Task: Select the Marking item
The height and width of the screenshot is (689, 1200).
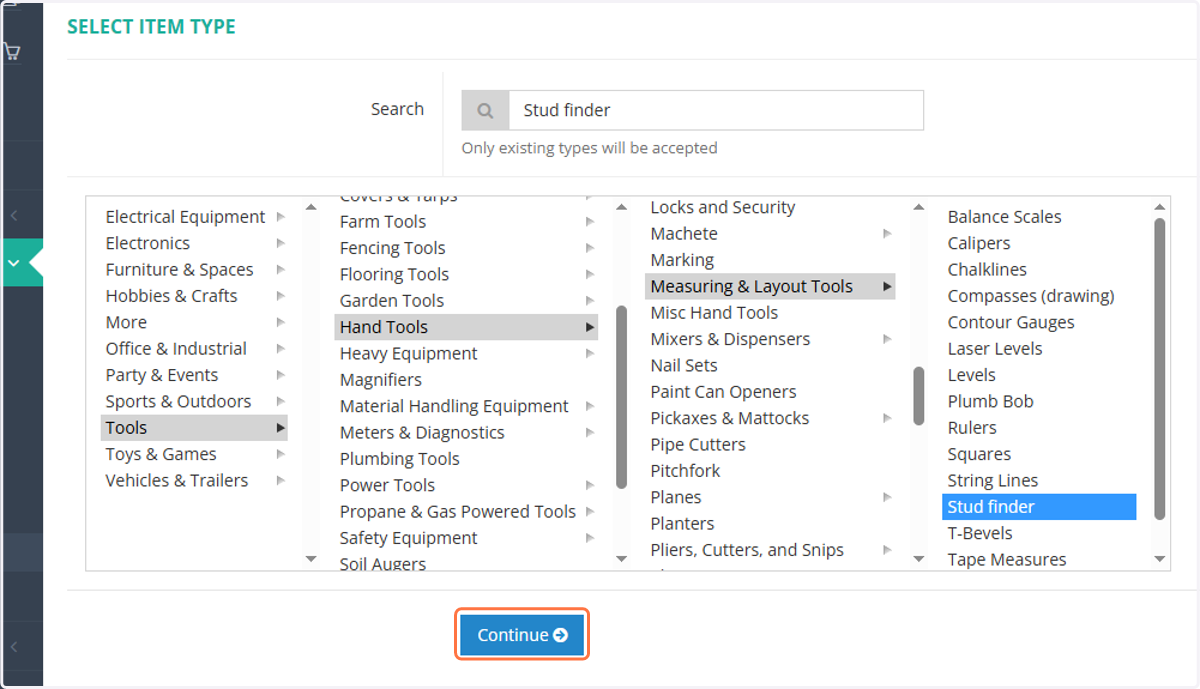Action: (682, 261)
